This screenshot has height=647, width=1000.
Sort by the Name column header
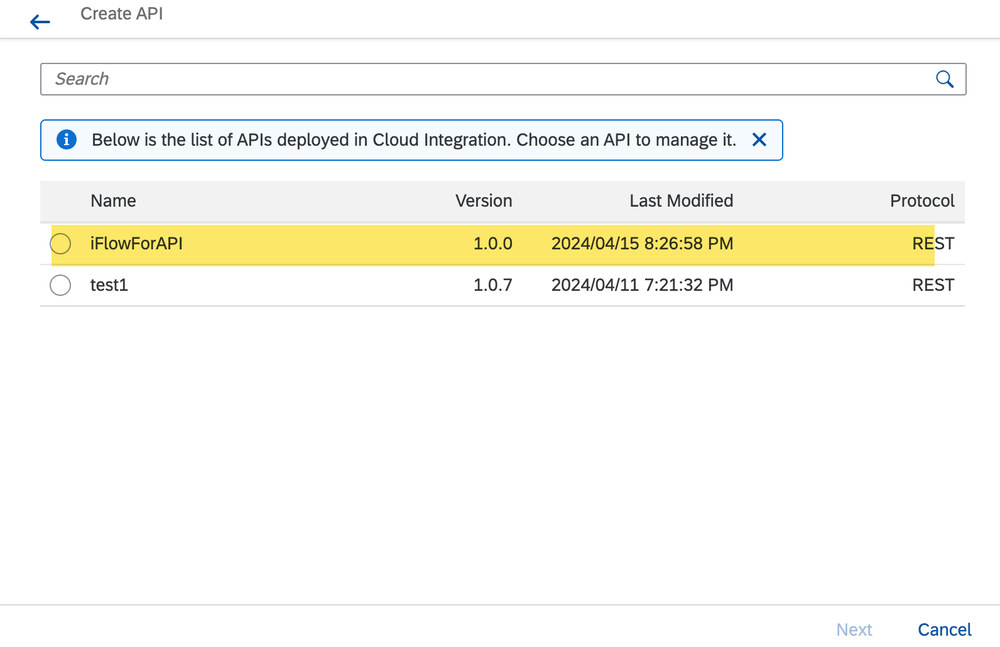(113, 201)
